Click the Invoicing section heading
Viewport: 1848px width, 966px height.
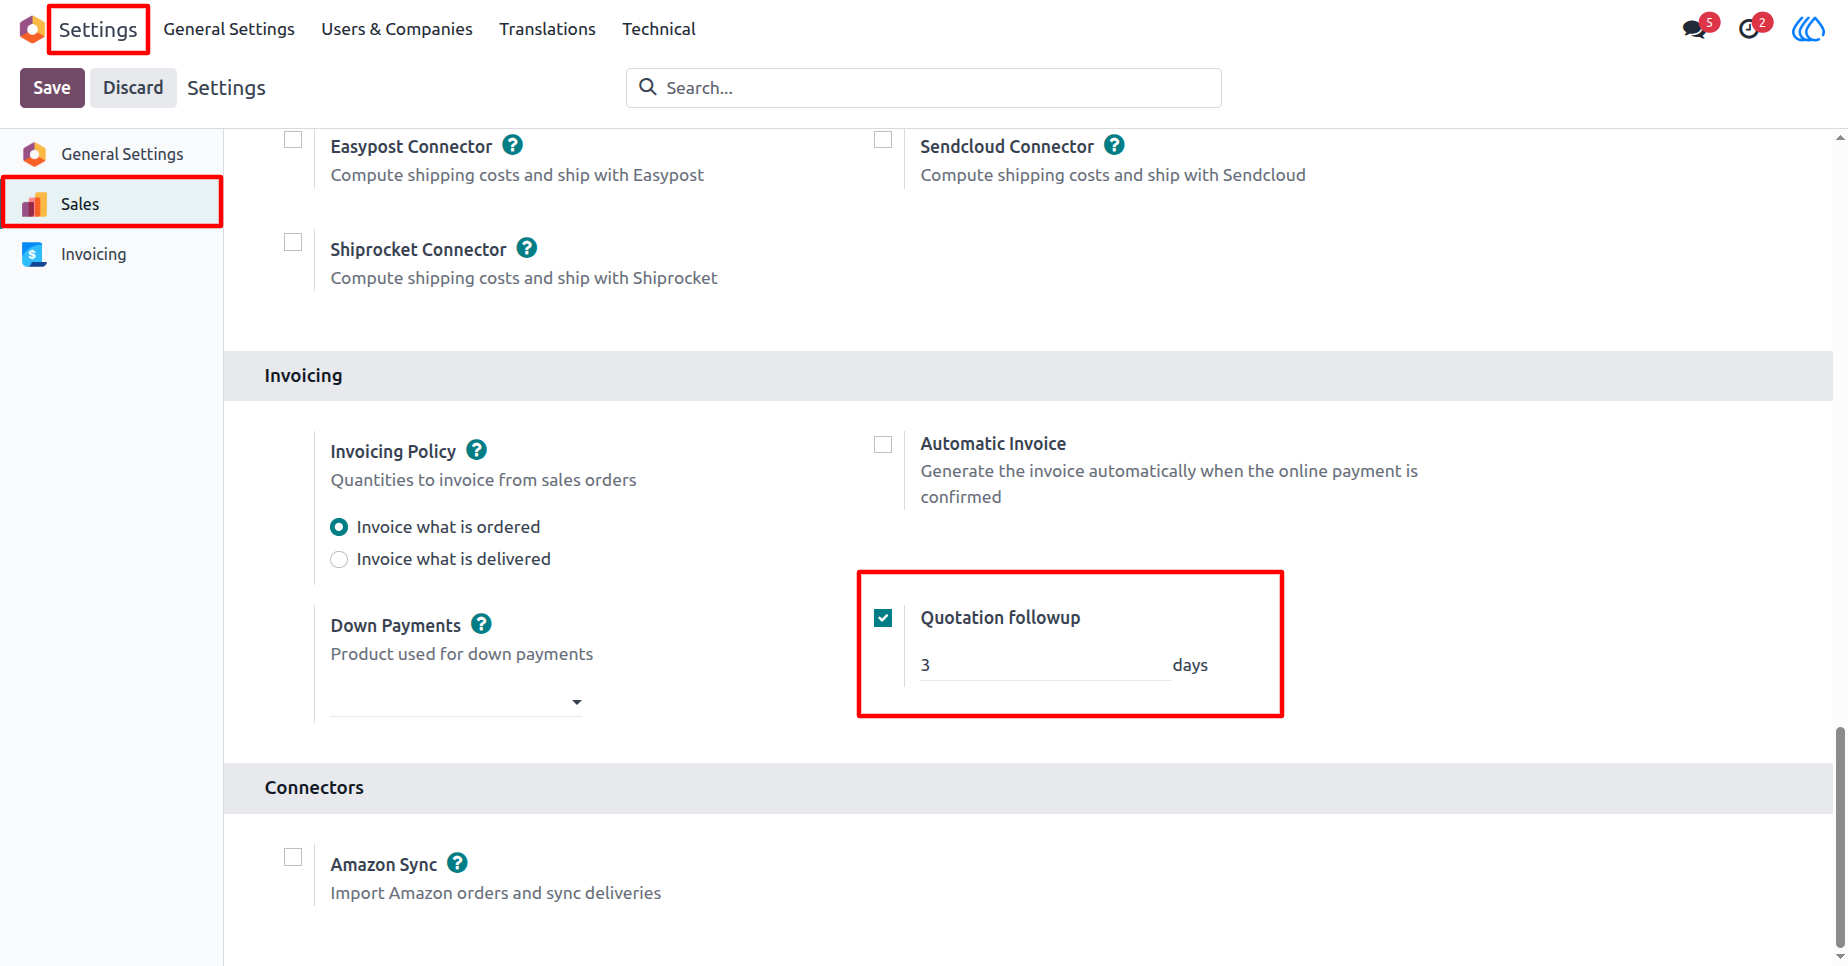tap(303, 376)
